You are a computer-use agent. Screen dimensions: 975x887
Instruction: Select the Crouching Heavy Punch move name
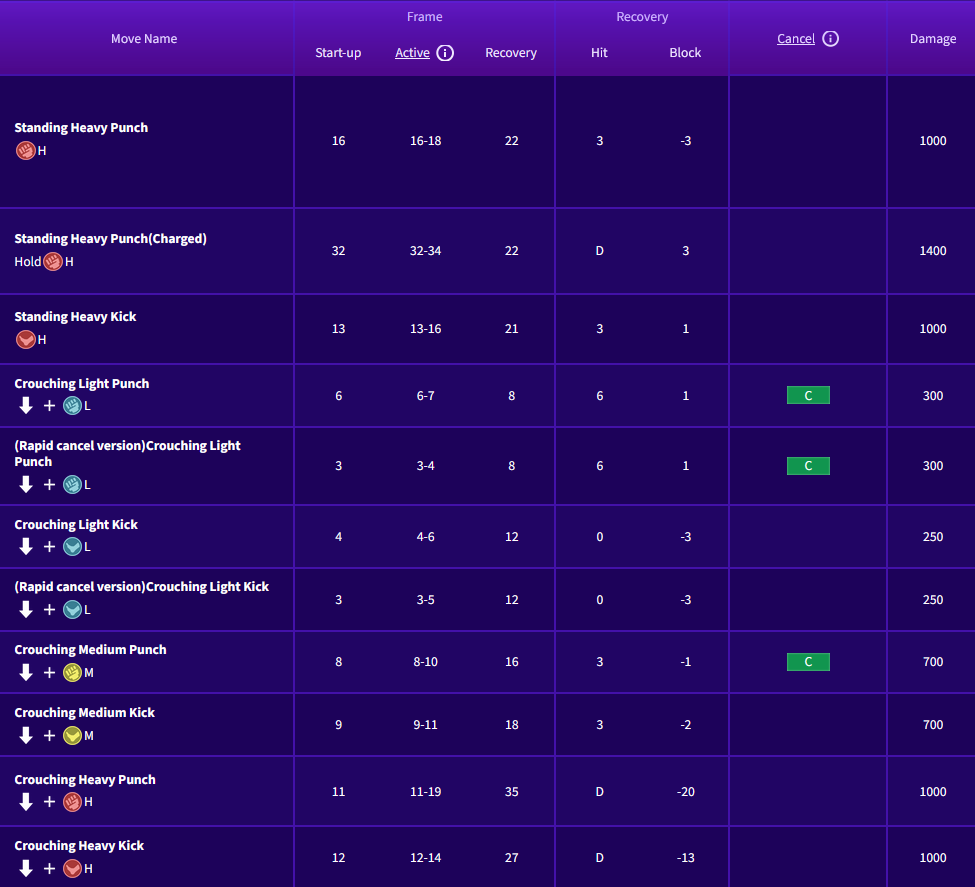(85, 780)
